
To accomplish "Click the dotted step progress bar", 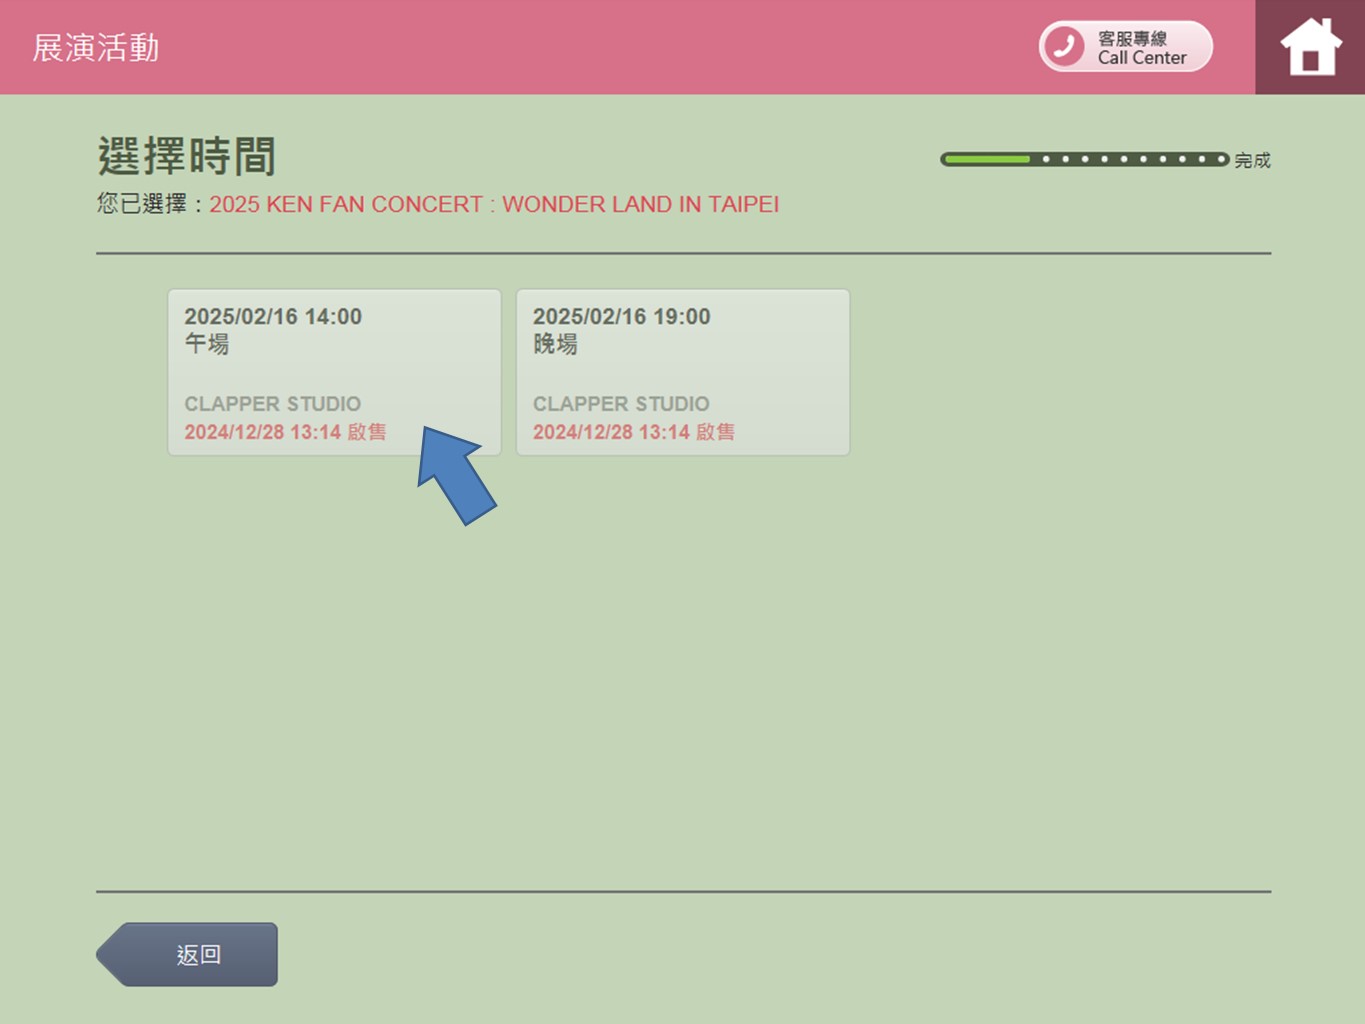I will tap(1130, 159).
